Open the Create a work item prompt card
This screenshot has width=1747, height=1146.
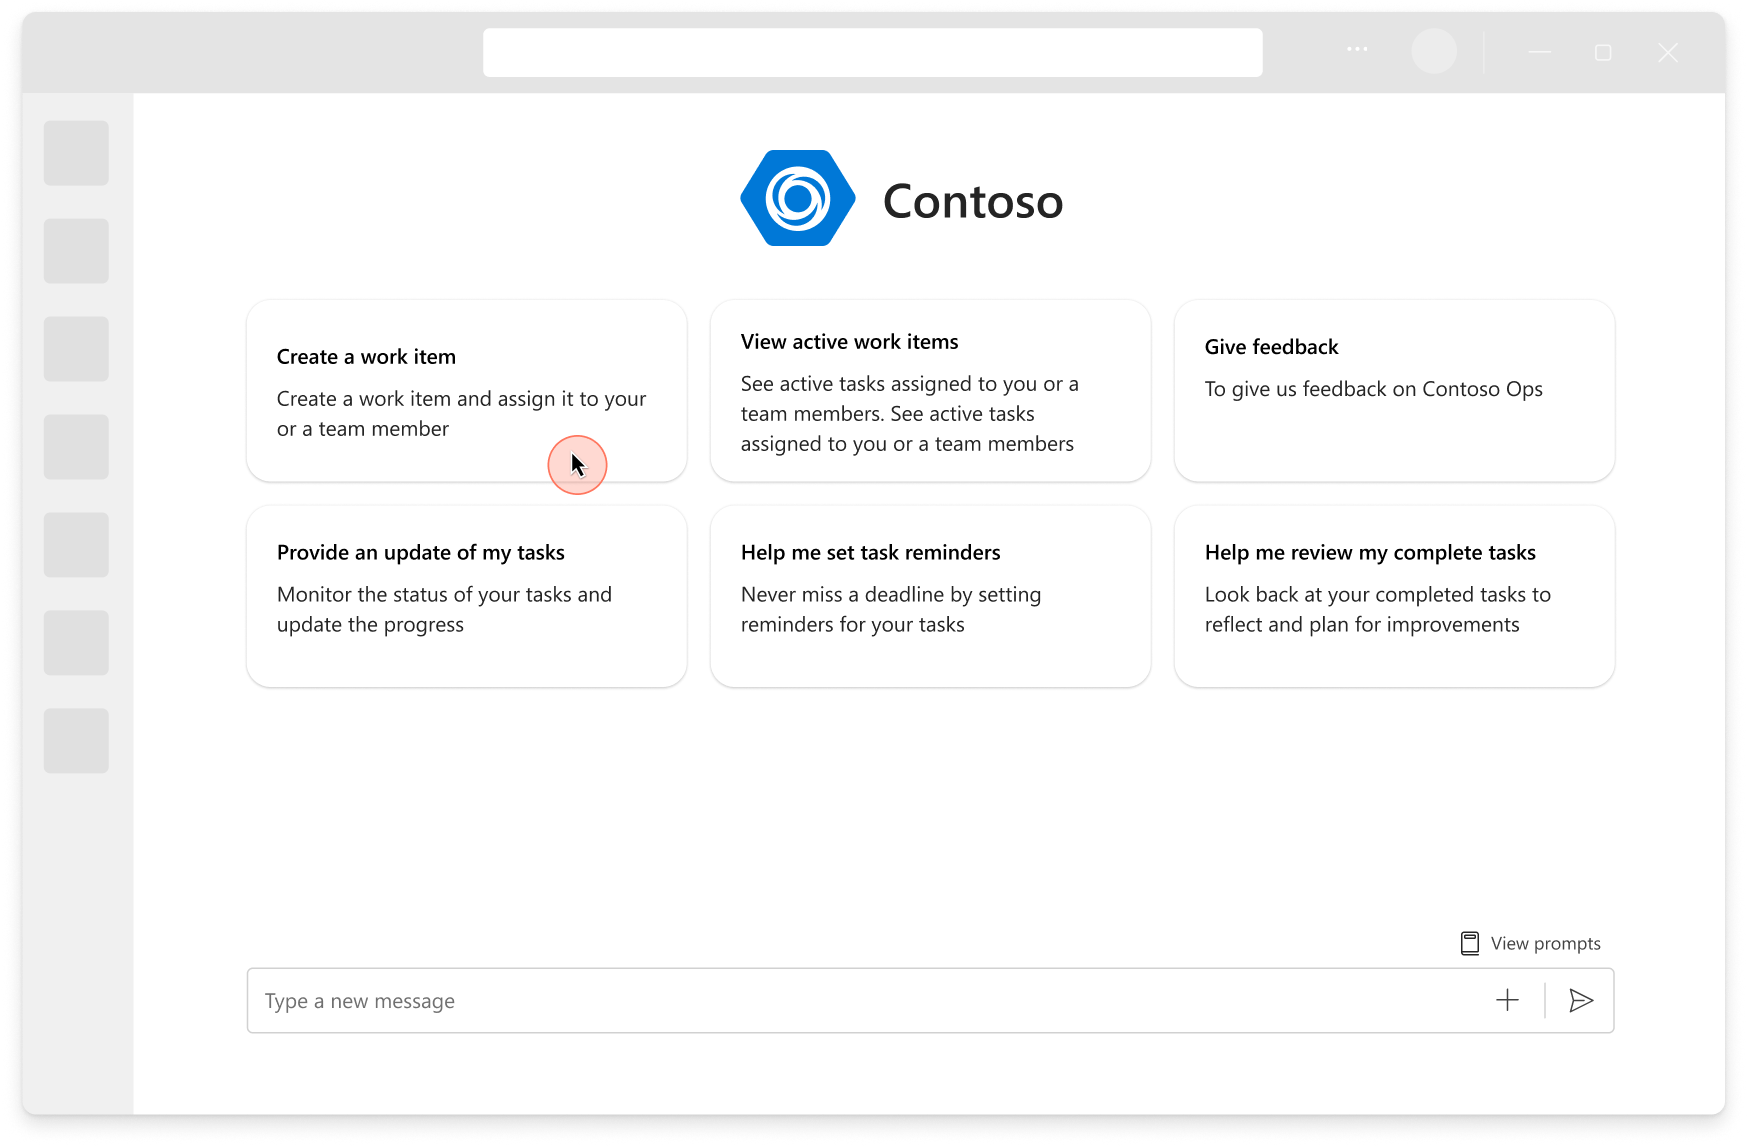click(466, 391)
